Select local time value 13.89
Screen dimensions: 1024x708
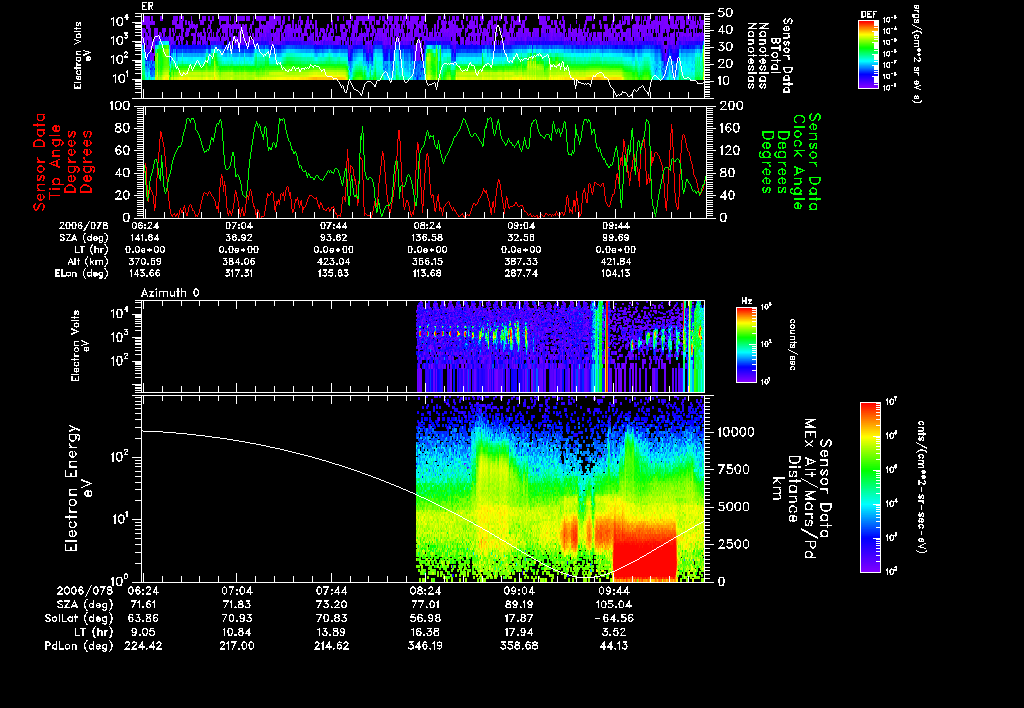point(332,632)
